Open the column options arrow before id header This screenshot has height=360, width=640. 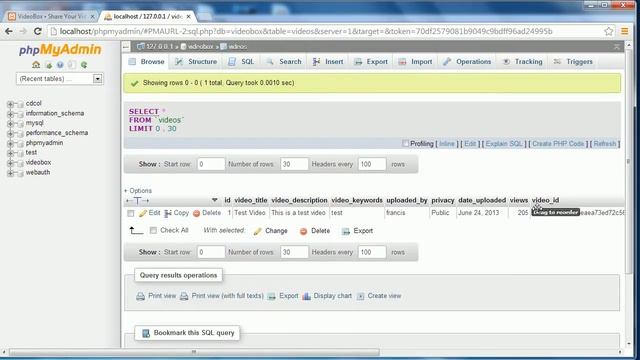tap(215, 200)
